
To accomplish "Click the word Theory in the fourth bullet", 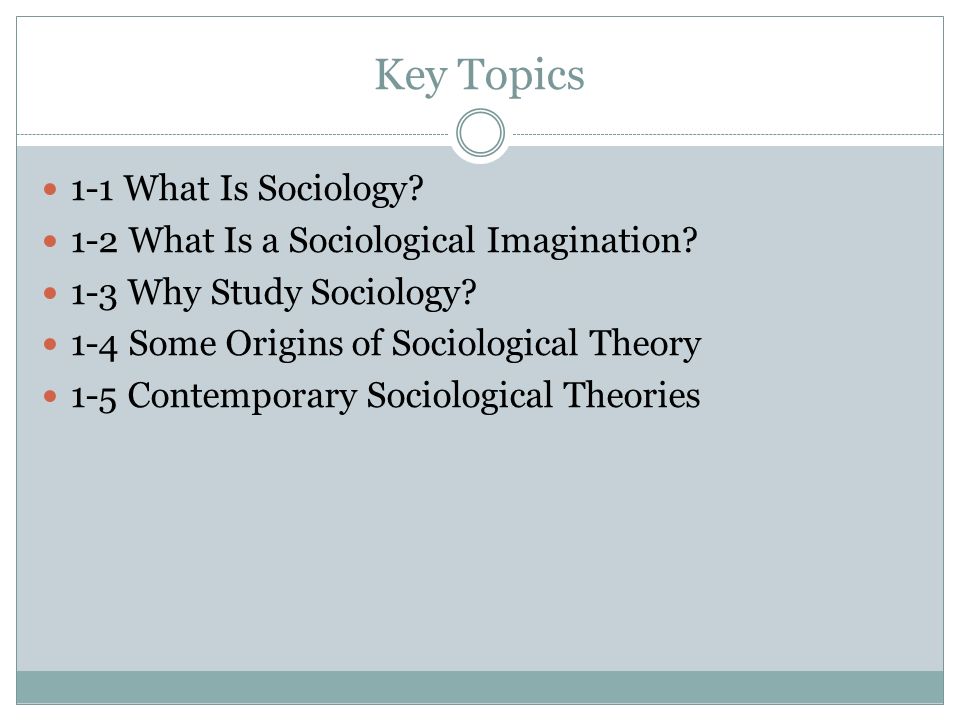I will [645, 345].
